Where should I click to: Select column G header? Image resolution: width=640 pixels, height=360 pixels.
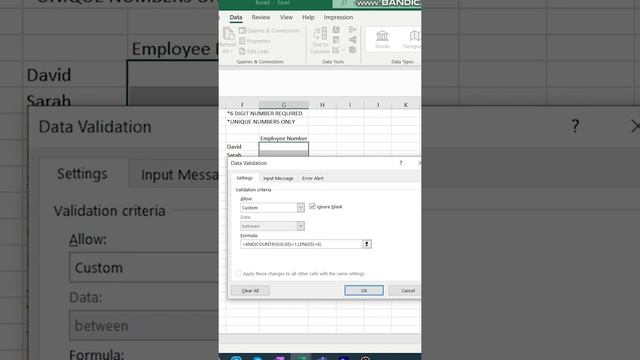(x=284, y=105)
